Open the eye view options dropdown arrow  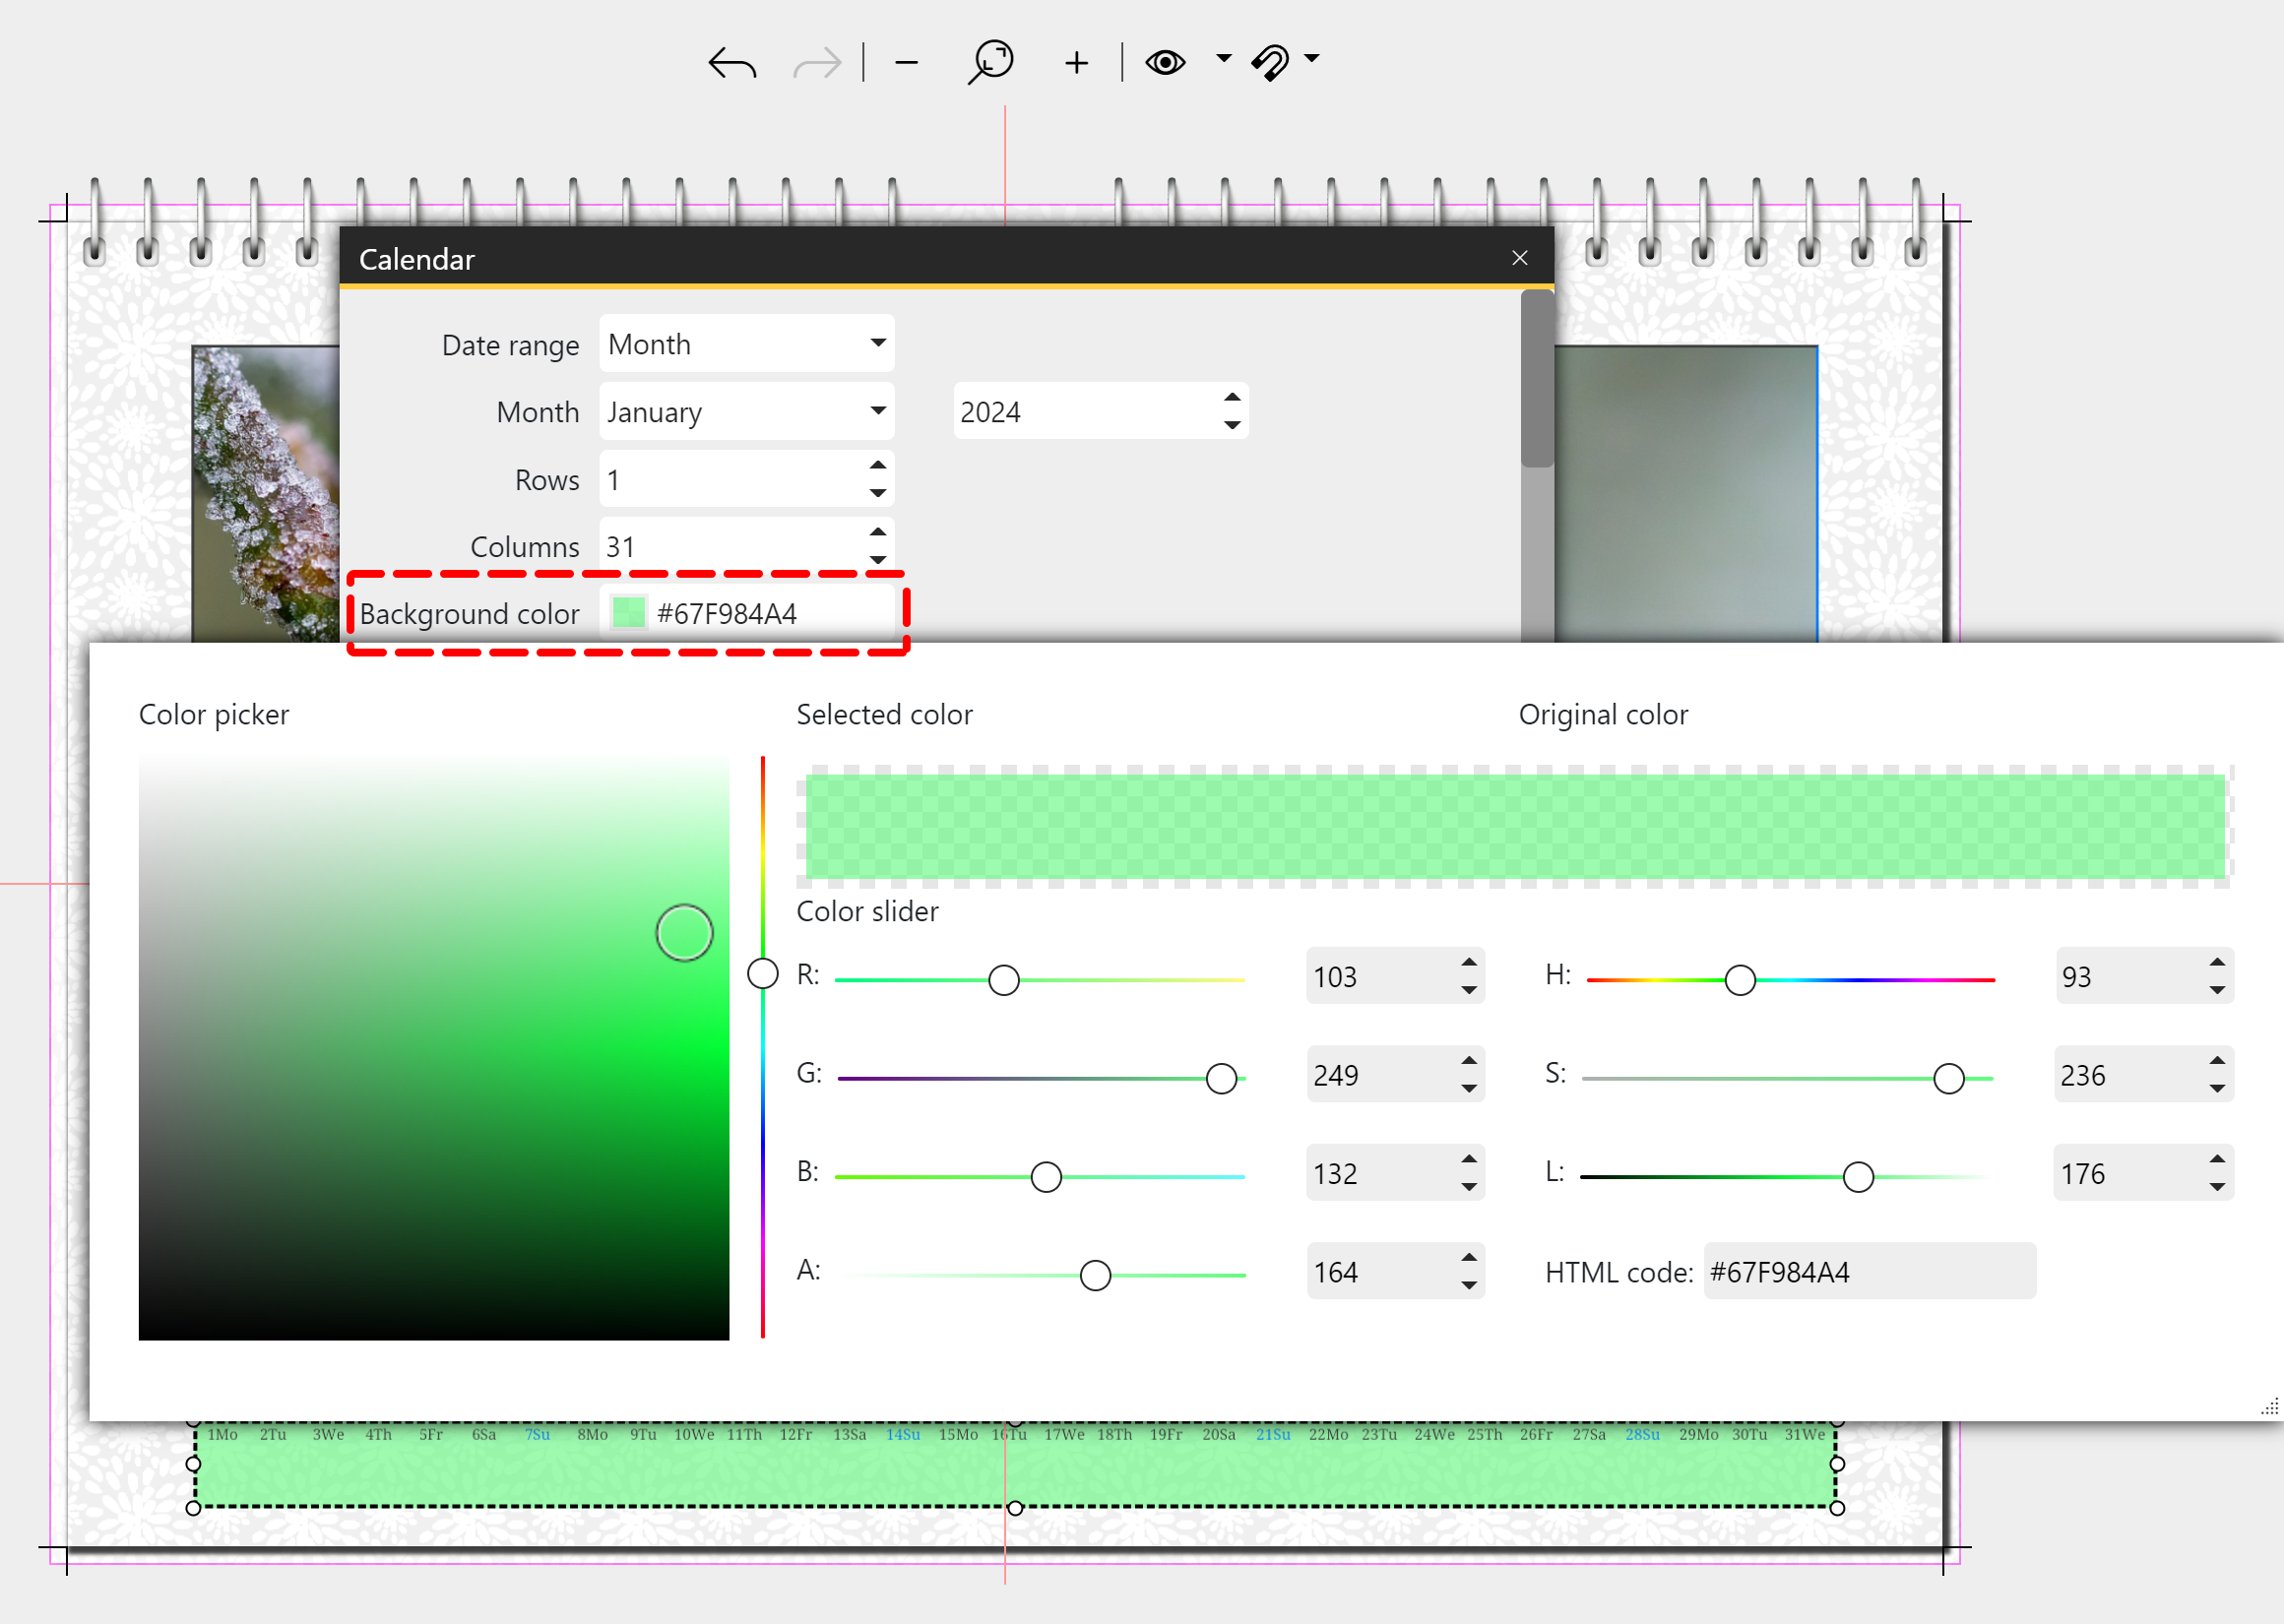click(1223, 58)
